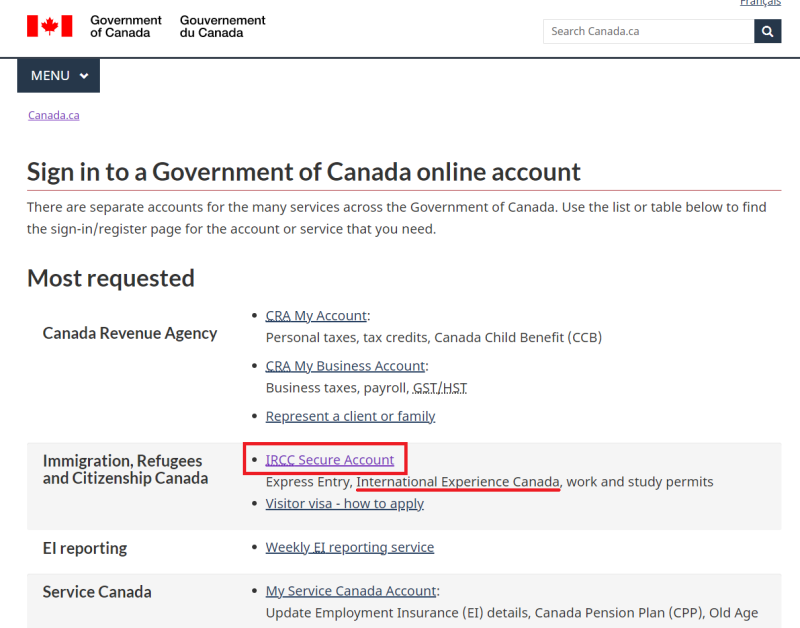Click in the Search Canada.ca field

tap(648, 31)
